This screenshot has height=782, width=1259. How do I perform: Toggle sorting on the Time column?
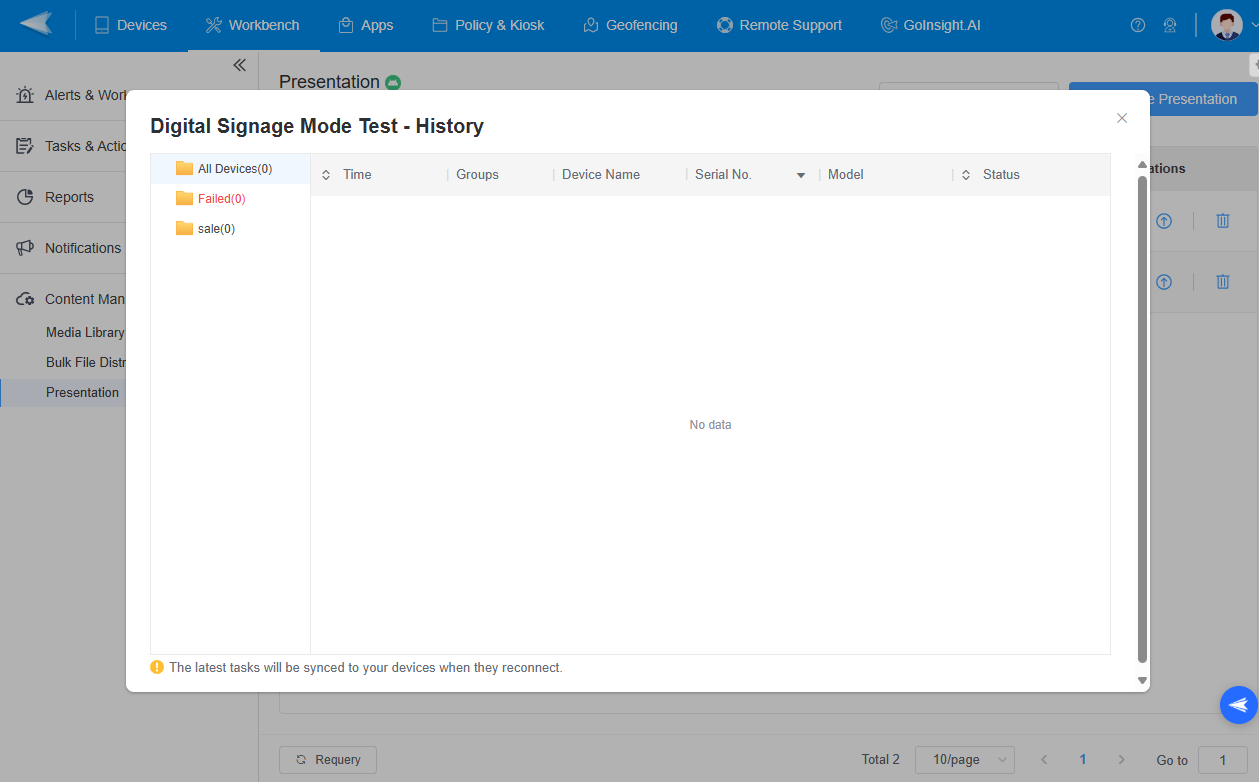(x=326, y=174)
